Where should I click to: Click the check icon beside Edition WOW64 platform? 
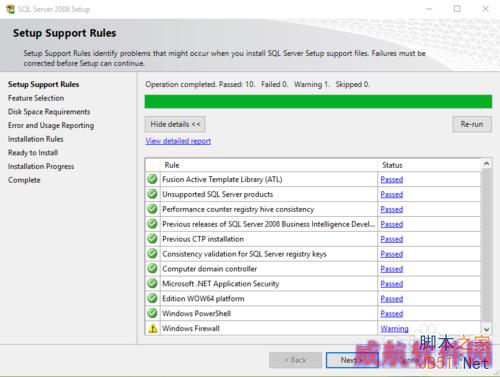(152, 298)
